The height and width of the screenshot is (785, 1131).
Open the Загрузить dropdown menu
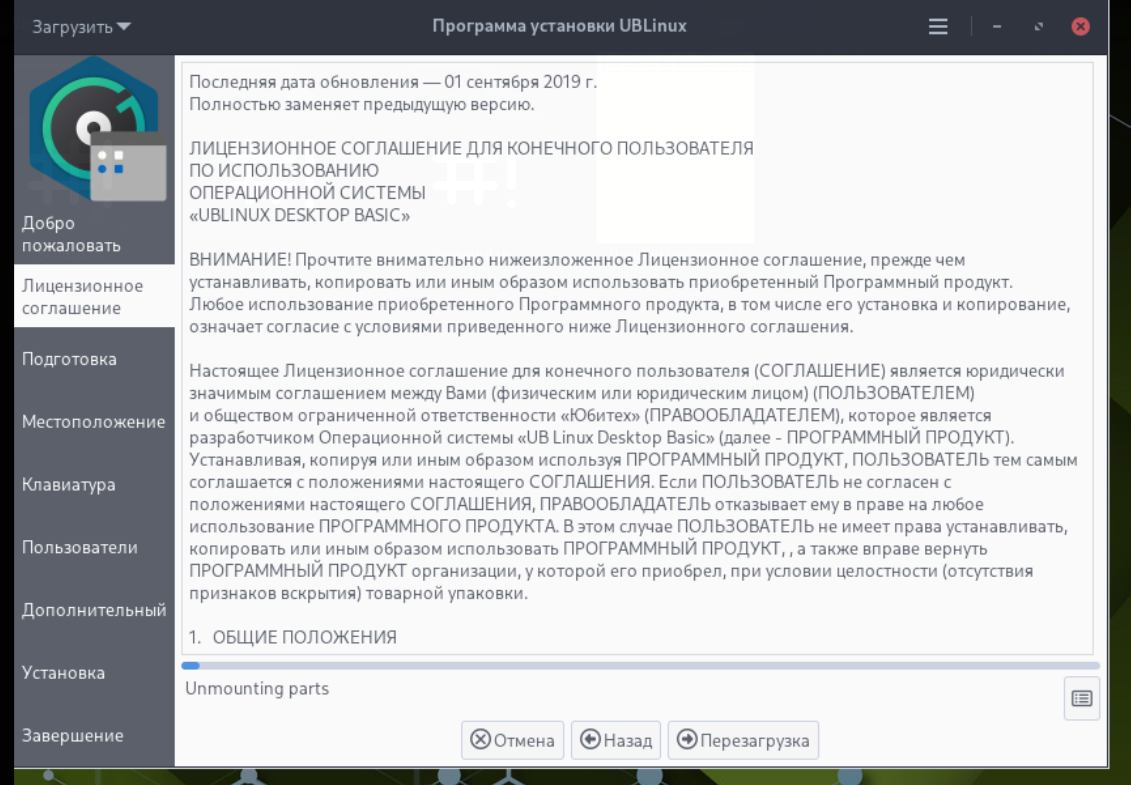click(81, 27)
